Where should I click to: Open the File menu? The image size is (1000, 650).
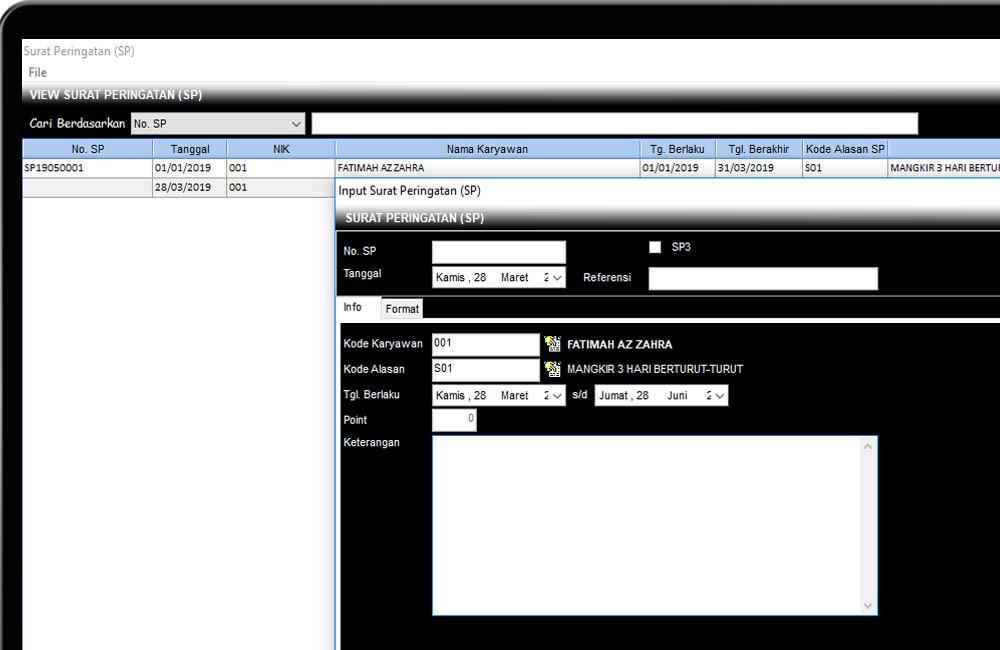point(38,73)
